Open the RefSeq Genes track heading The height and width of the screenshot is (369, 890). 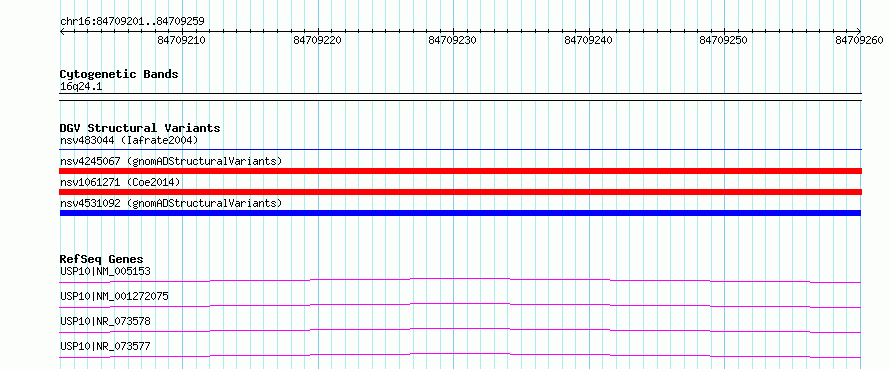(x=102, y=259)
